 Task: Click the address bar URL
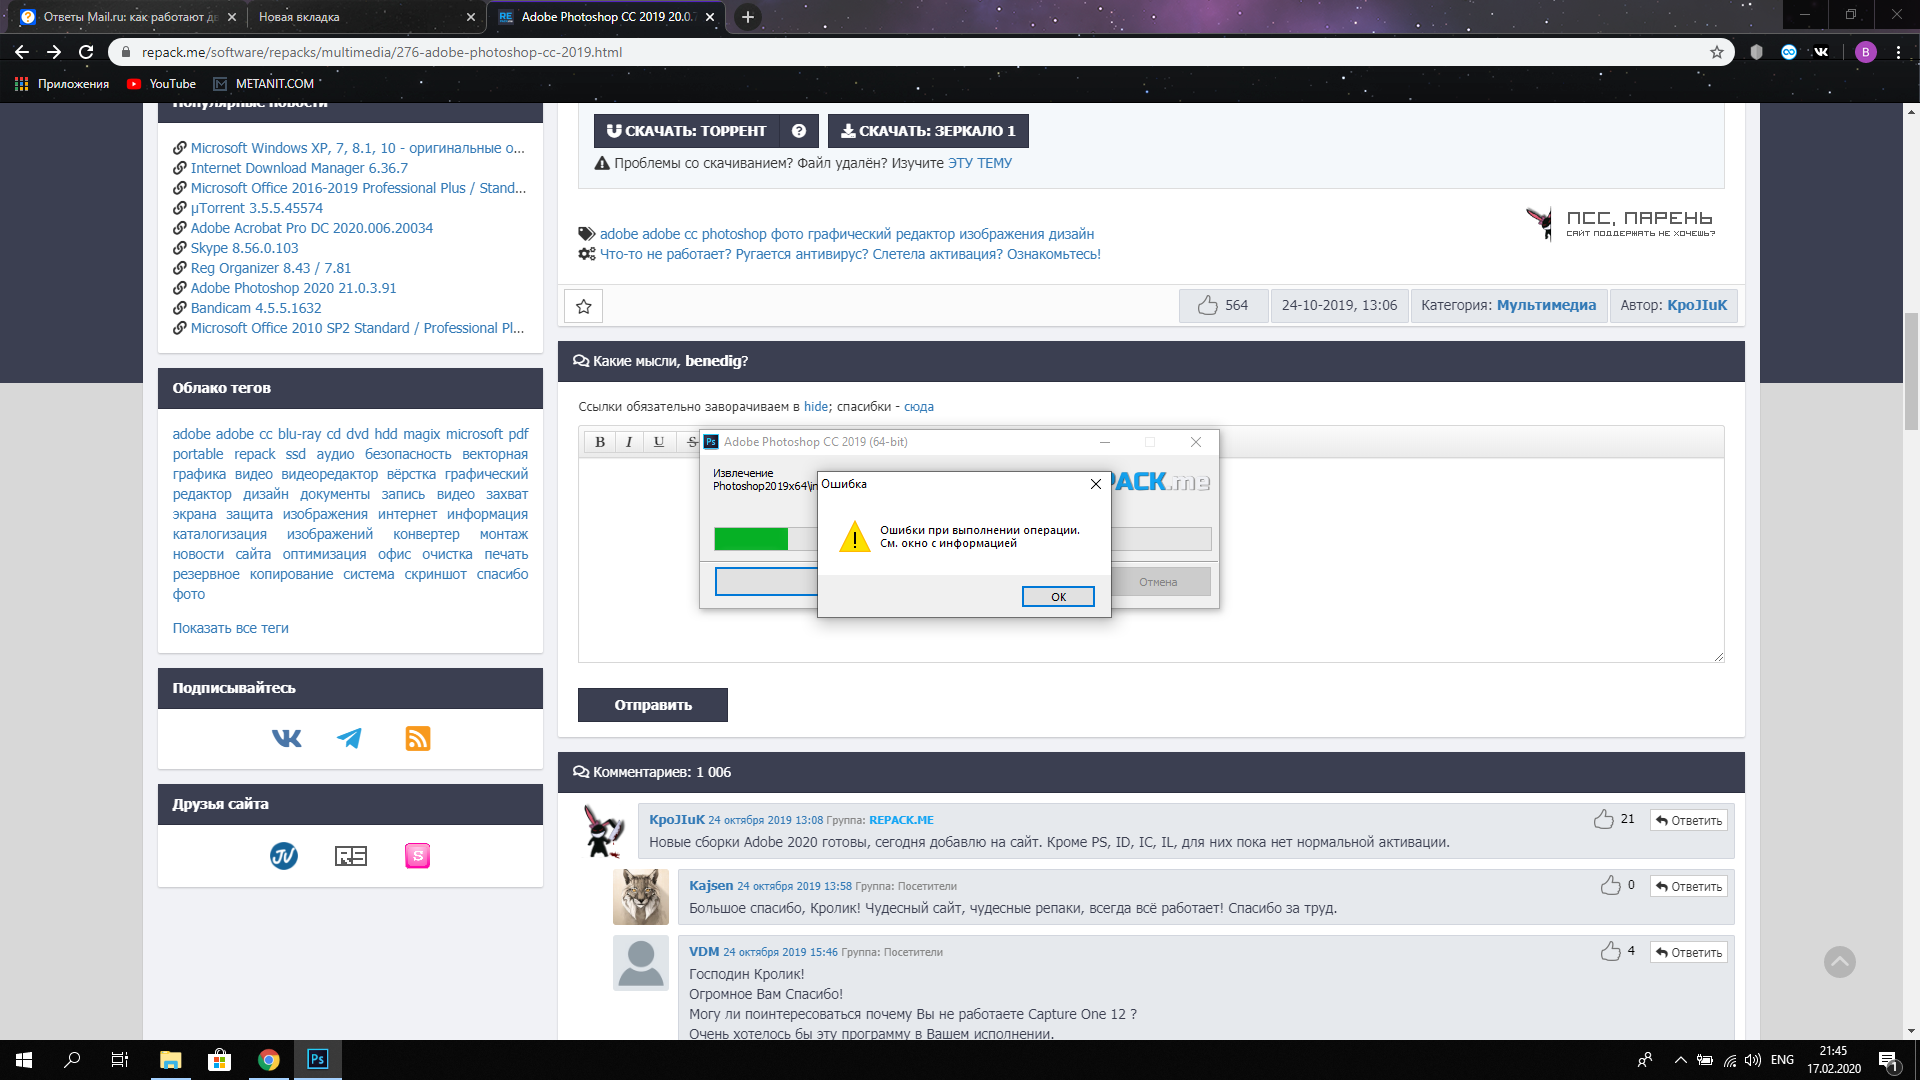tap(382, 52)
